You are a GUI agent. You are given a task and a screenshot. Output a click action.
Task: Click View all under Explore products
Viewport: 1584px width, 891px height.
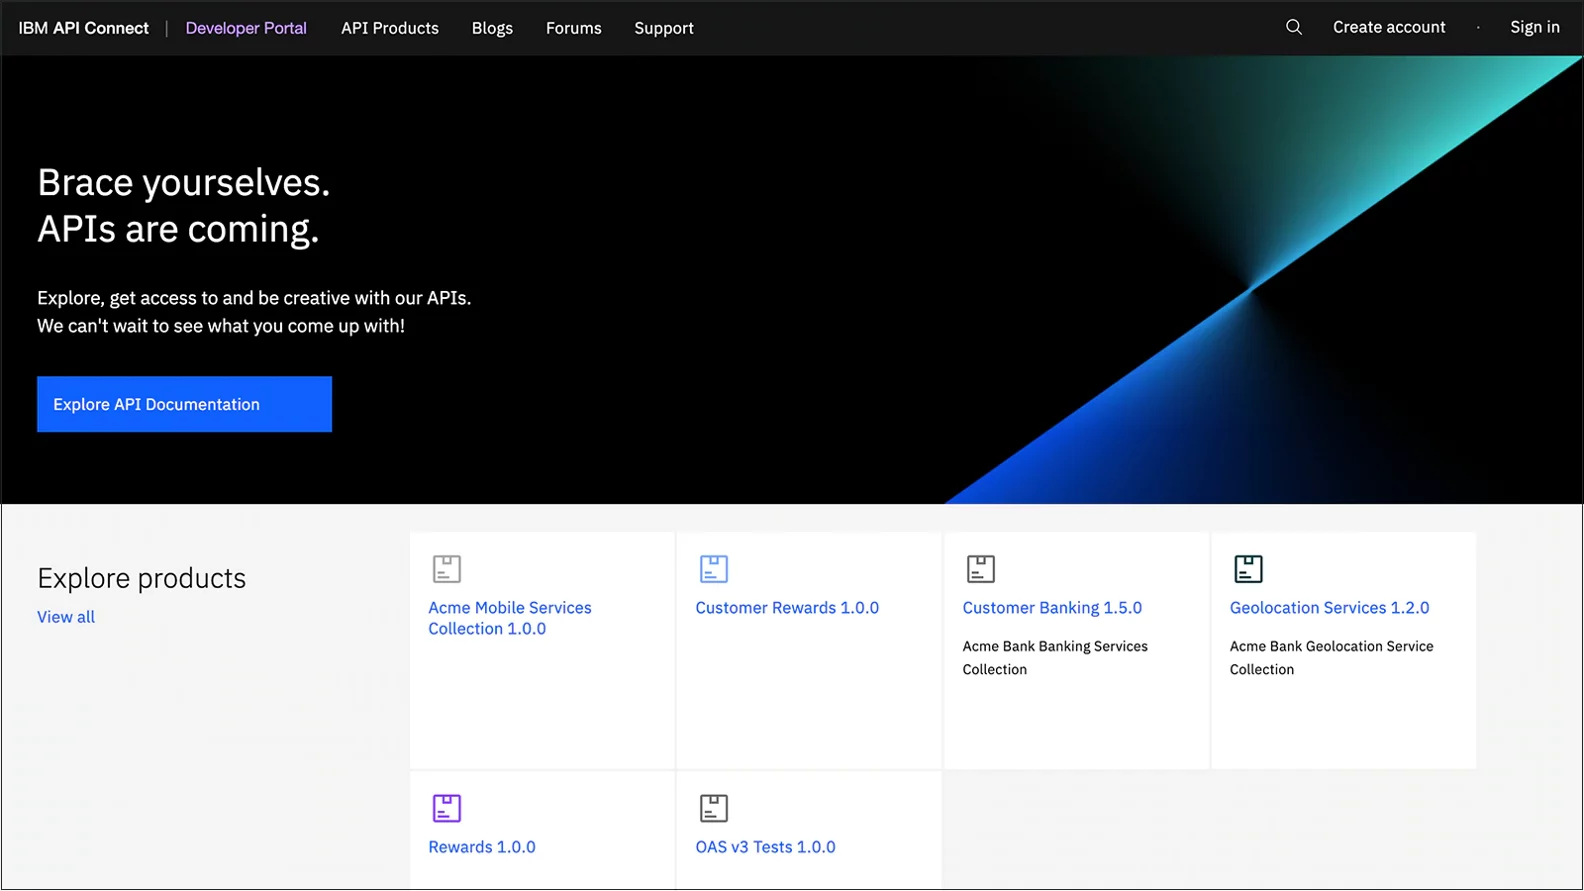point(66,617)
